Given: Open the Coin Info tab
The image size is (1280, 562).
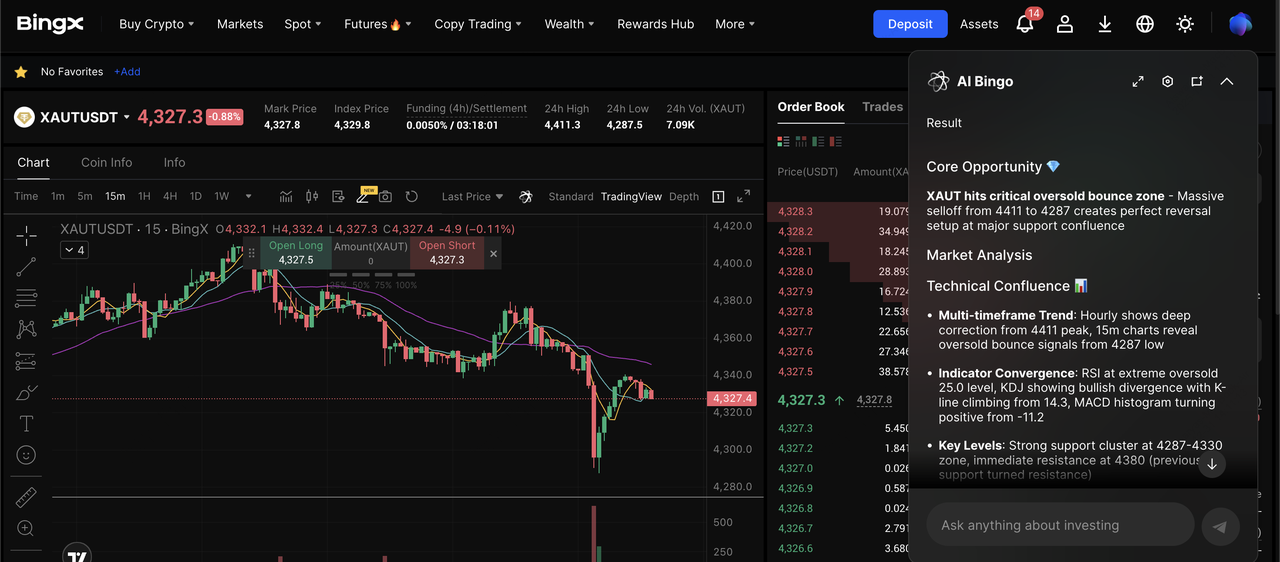Looking at the screenshot, I should tap(107, 162).
